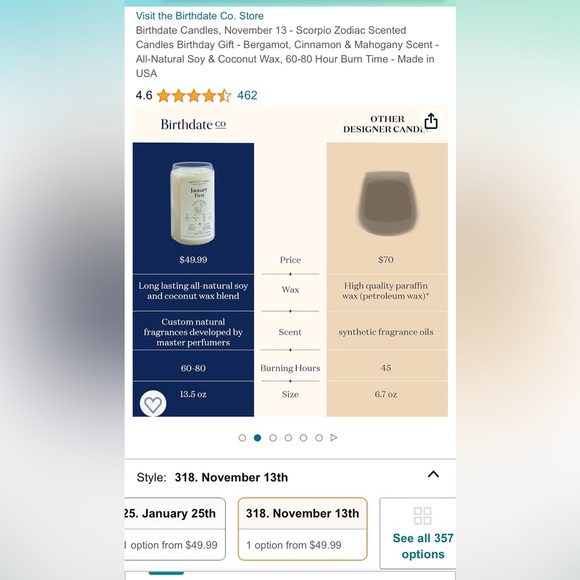Tap the product title text

287,52
